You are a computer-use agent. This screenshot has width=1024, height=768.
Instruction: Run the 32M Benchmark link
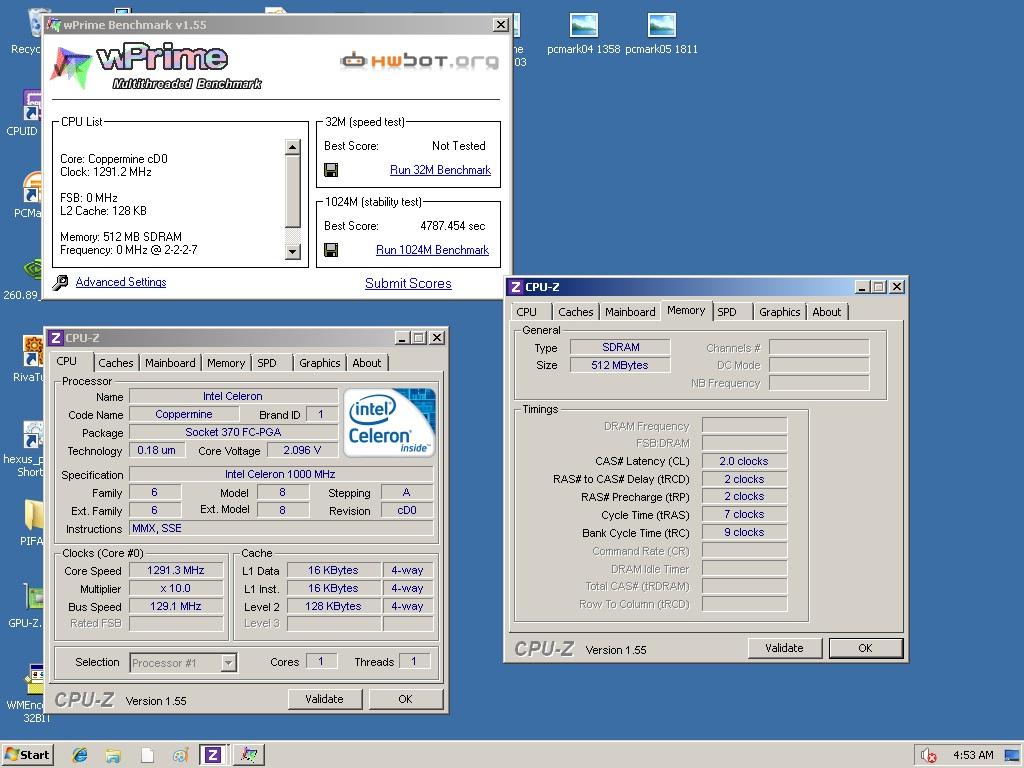(x=440, y=170)
